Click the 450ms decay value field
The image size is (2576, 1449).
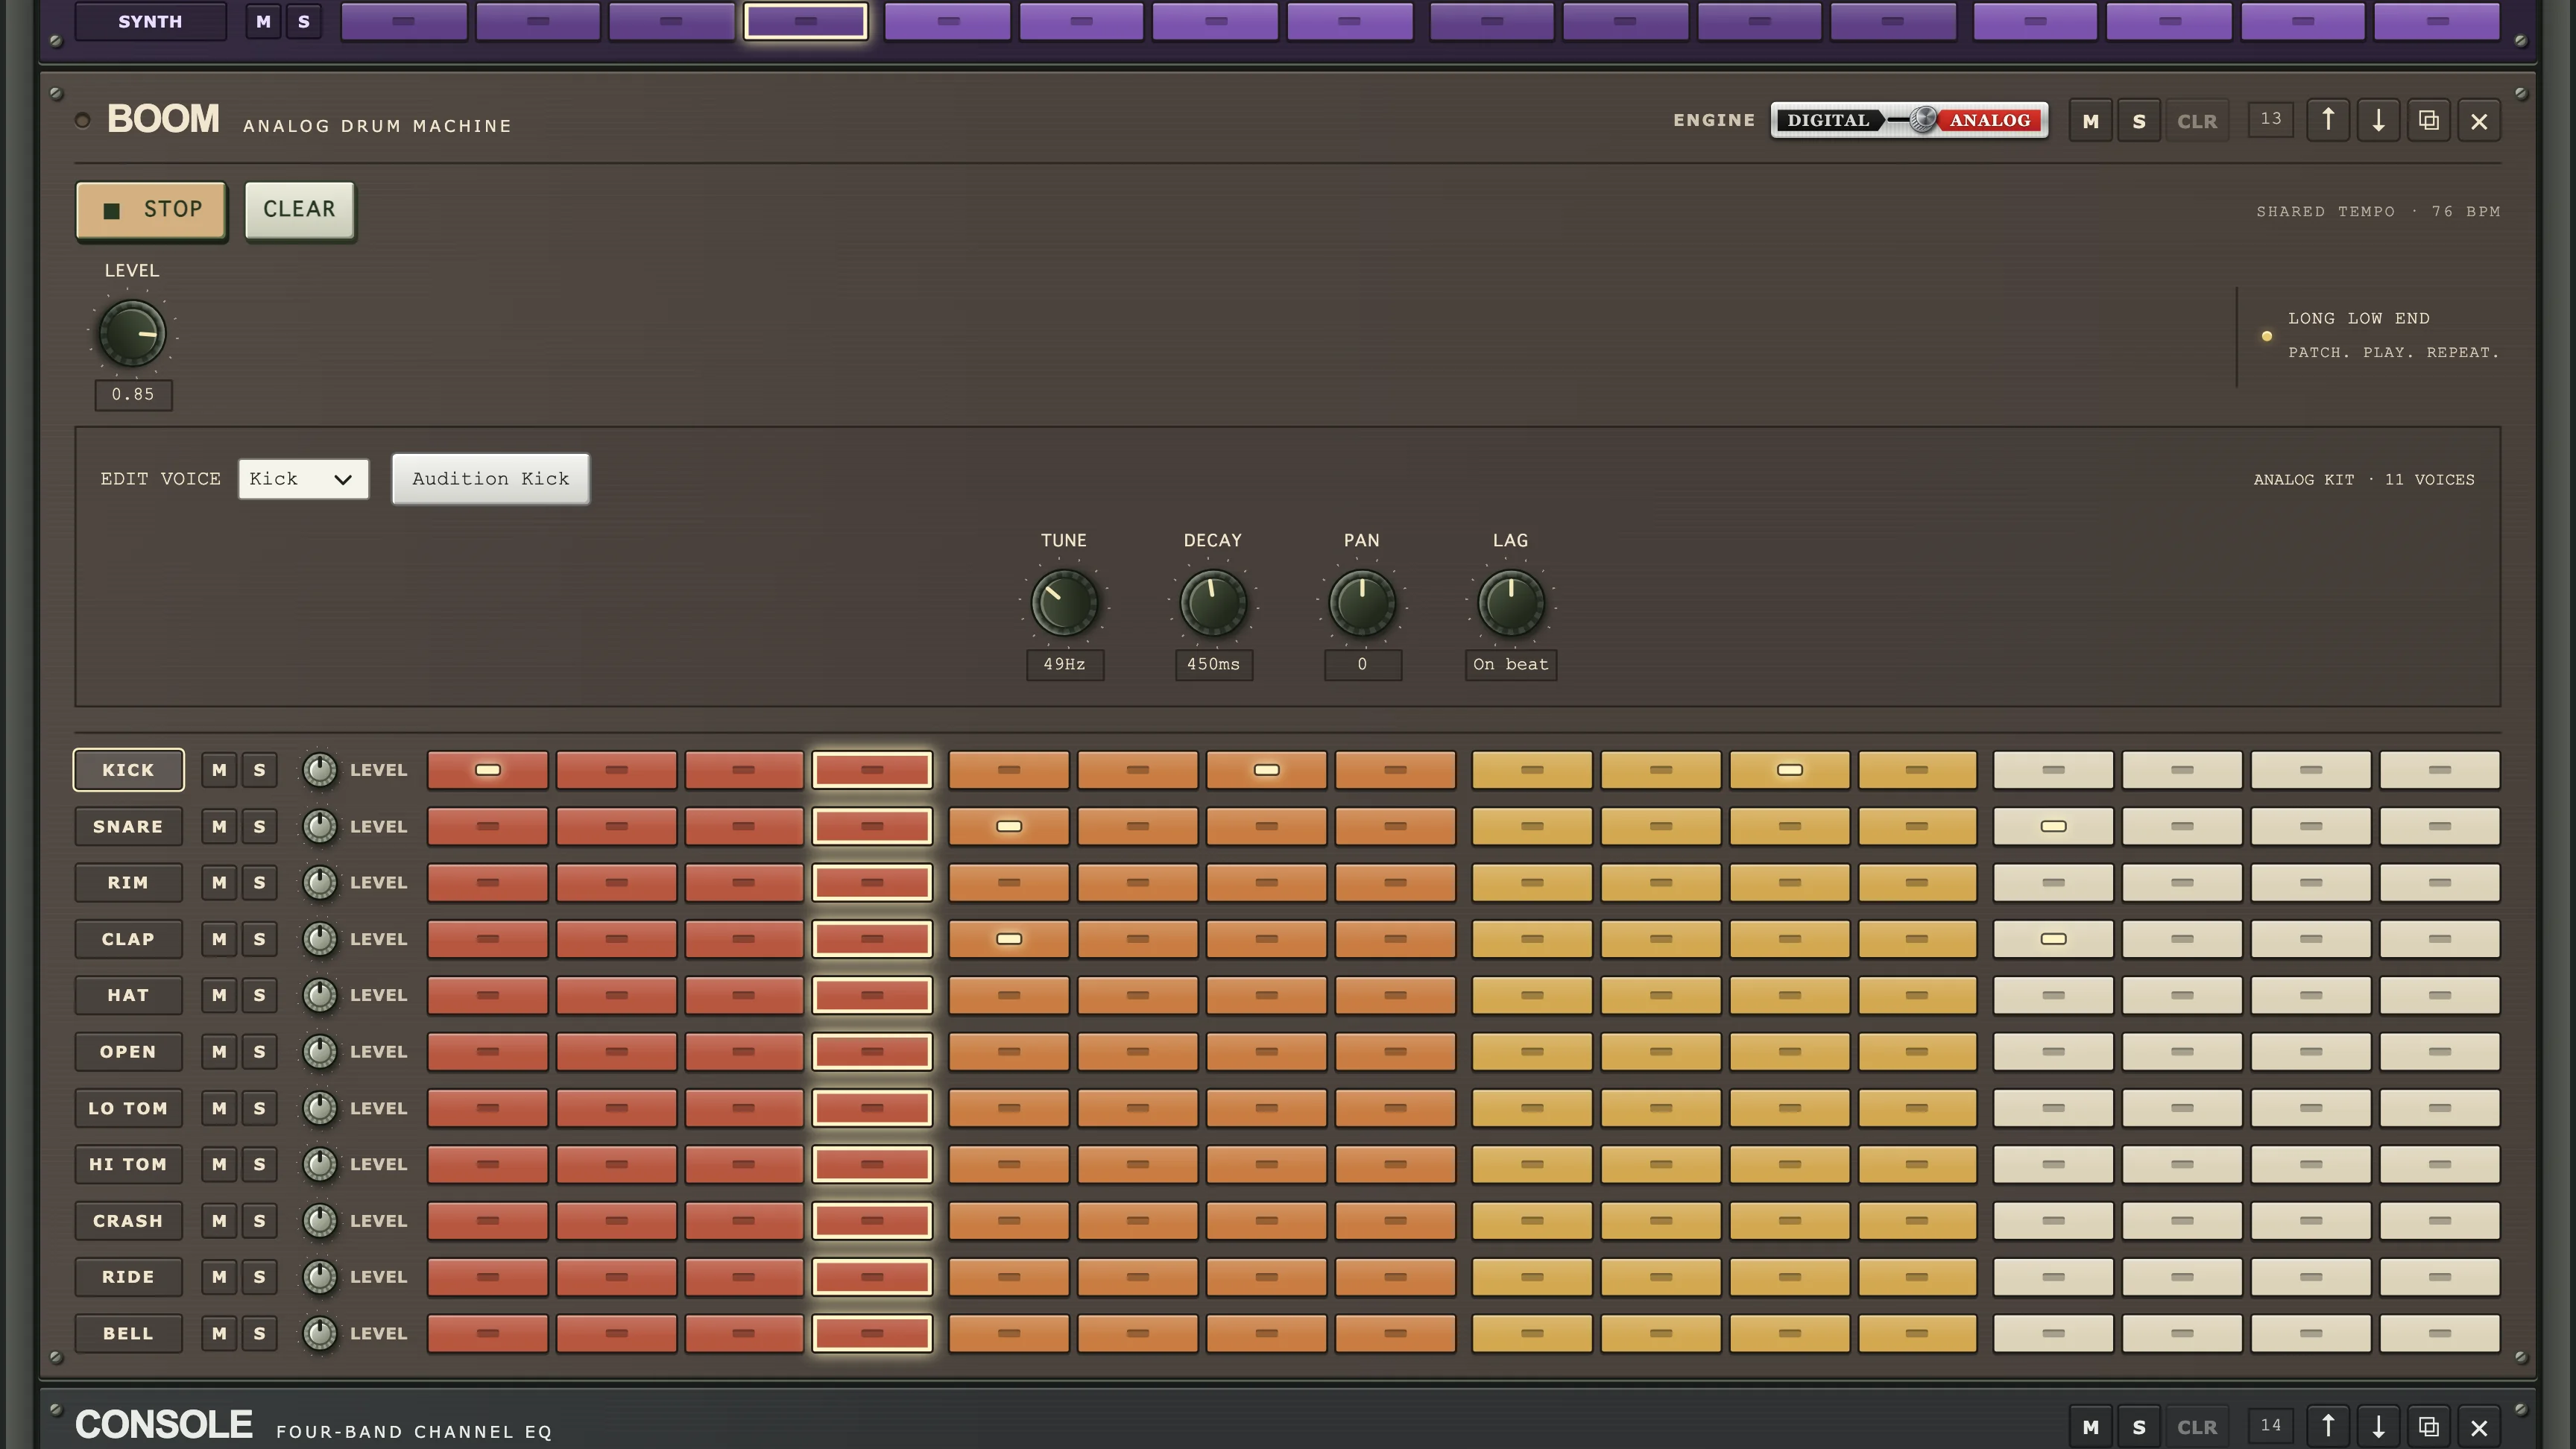tap(1214, 665)
